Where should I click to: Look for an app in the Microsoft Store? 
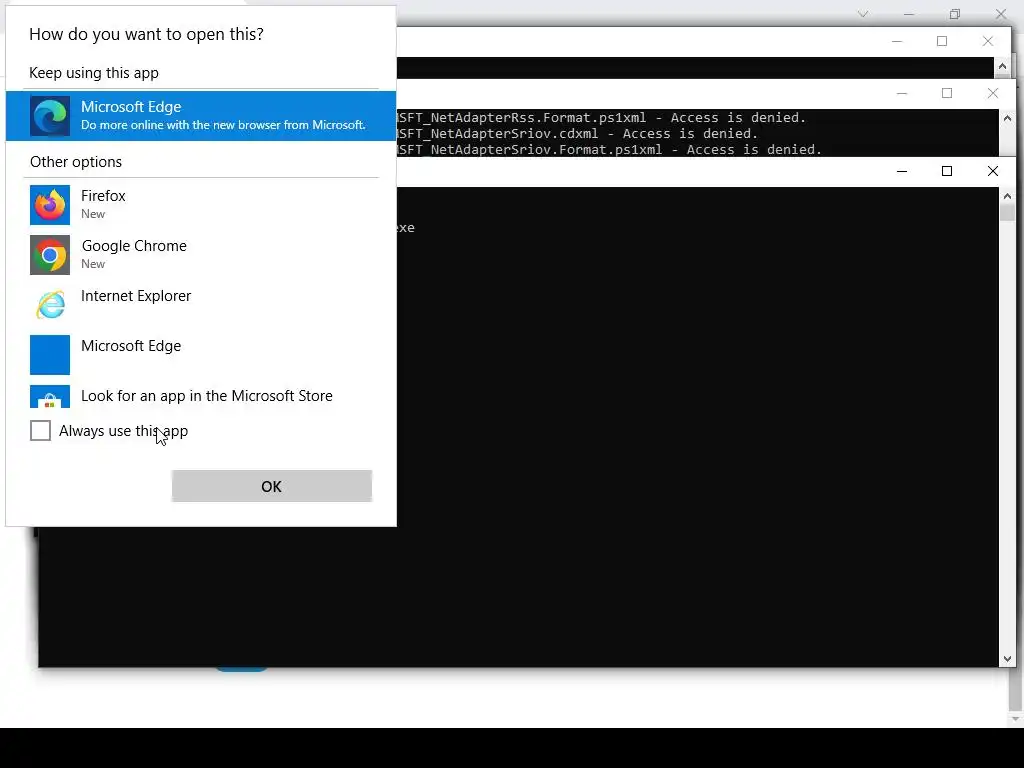click(200, 396)
